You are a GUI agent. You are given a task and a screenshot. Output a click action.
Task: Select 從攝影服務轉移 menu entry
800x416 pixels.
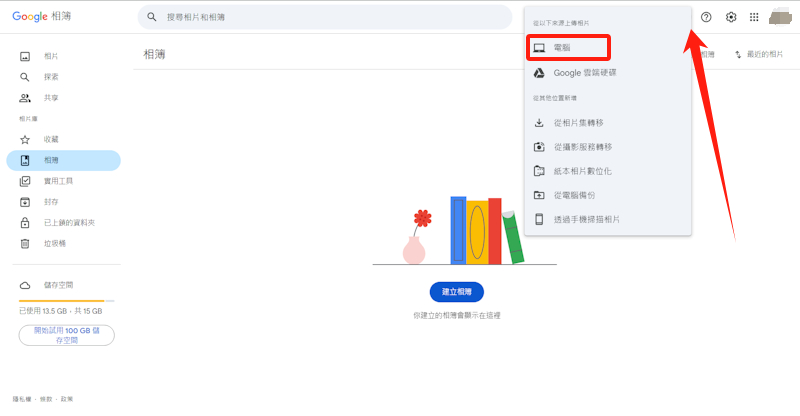(x=608, y=147)
